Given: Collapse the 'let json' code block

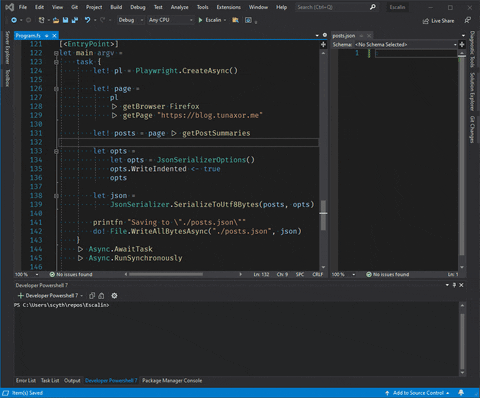Looking at the screenshot, I should (56, 196).
